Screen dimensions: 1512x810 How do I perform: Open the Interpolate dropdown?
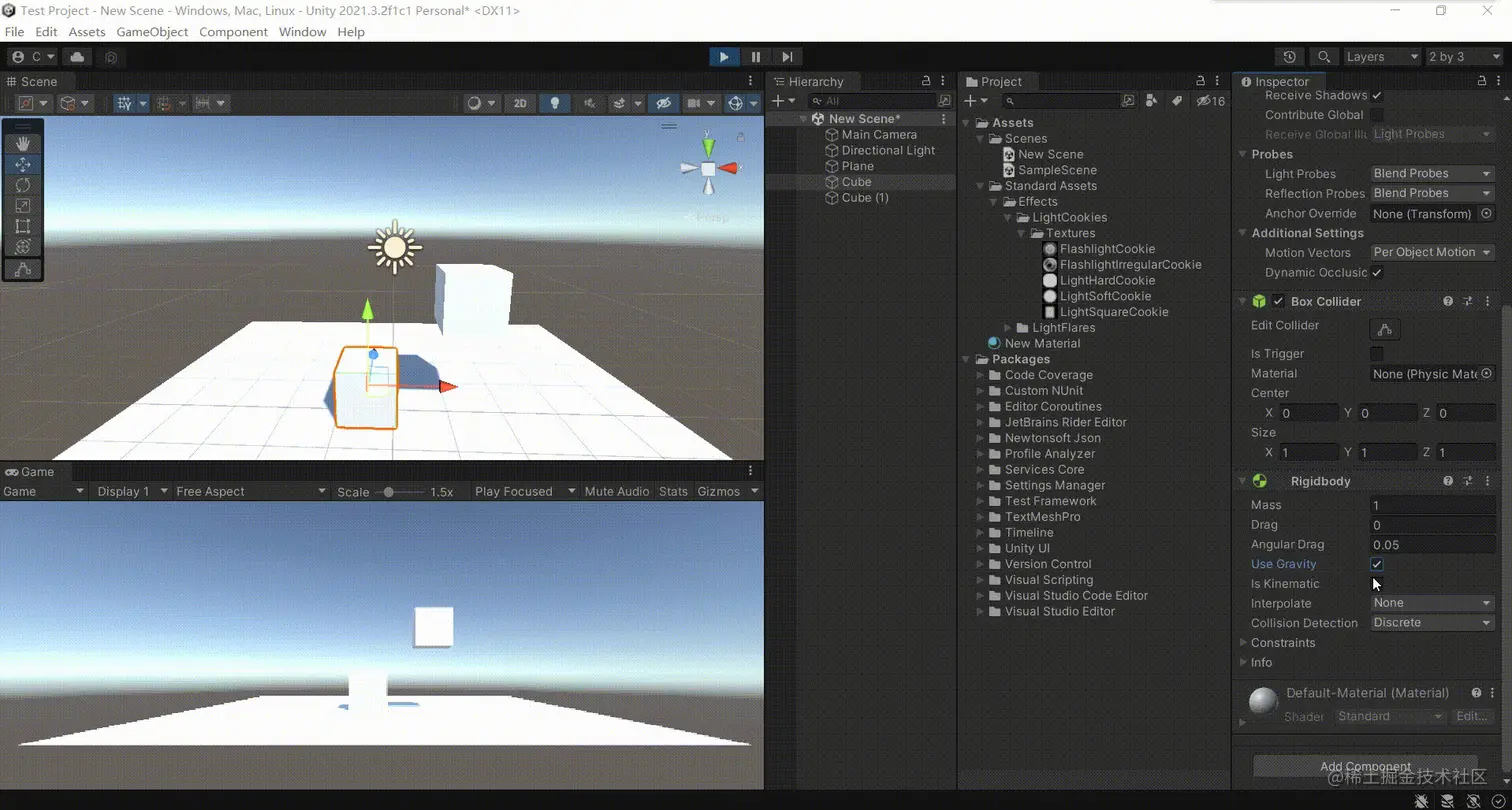[x=1432, y=603]
